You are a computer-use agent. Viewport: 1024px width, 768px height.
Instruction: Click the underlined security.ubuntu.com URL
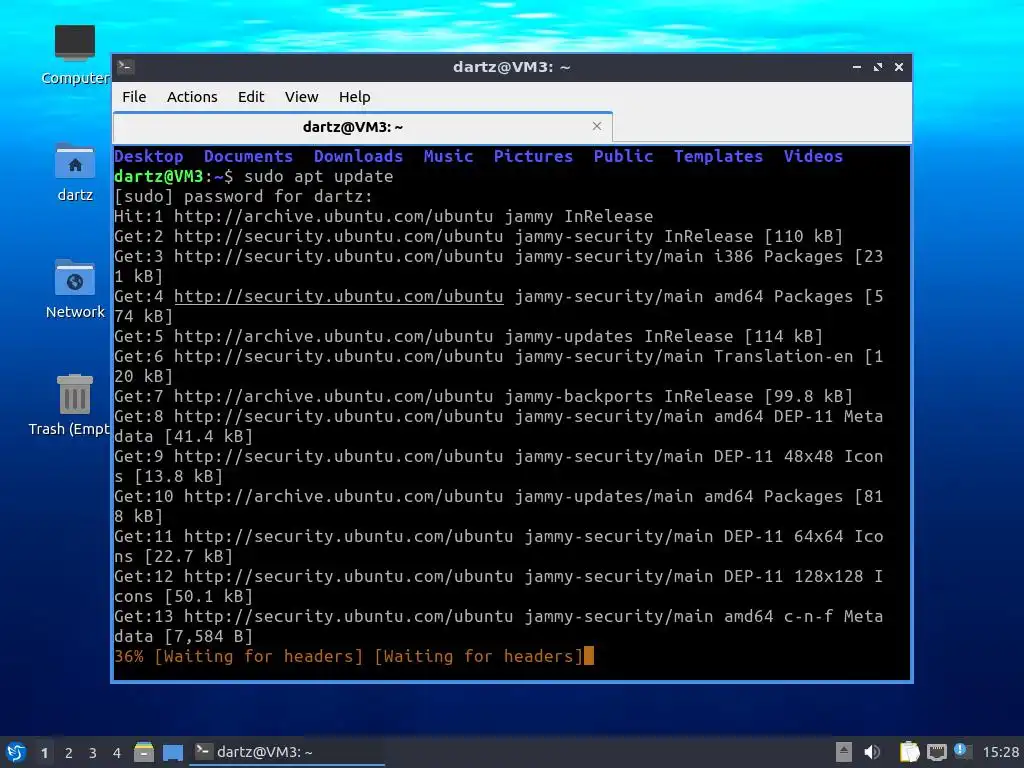pos(338,296)
